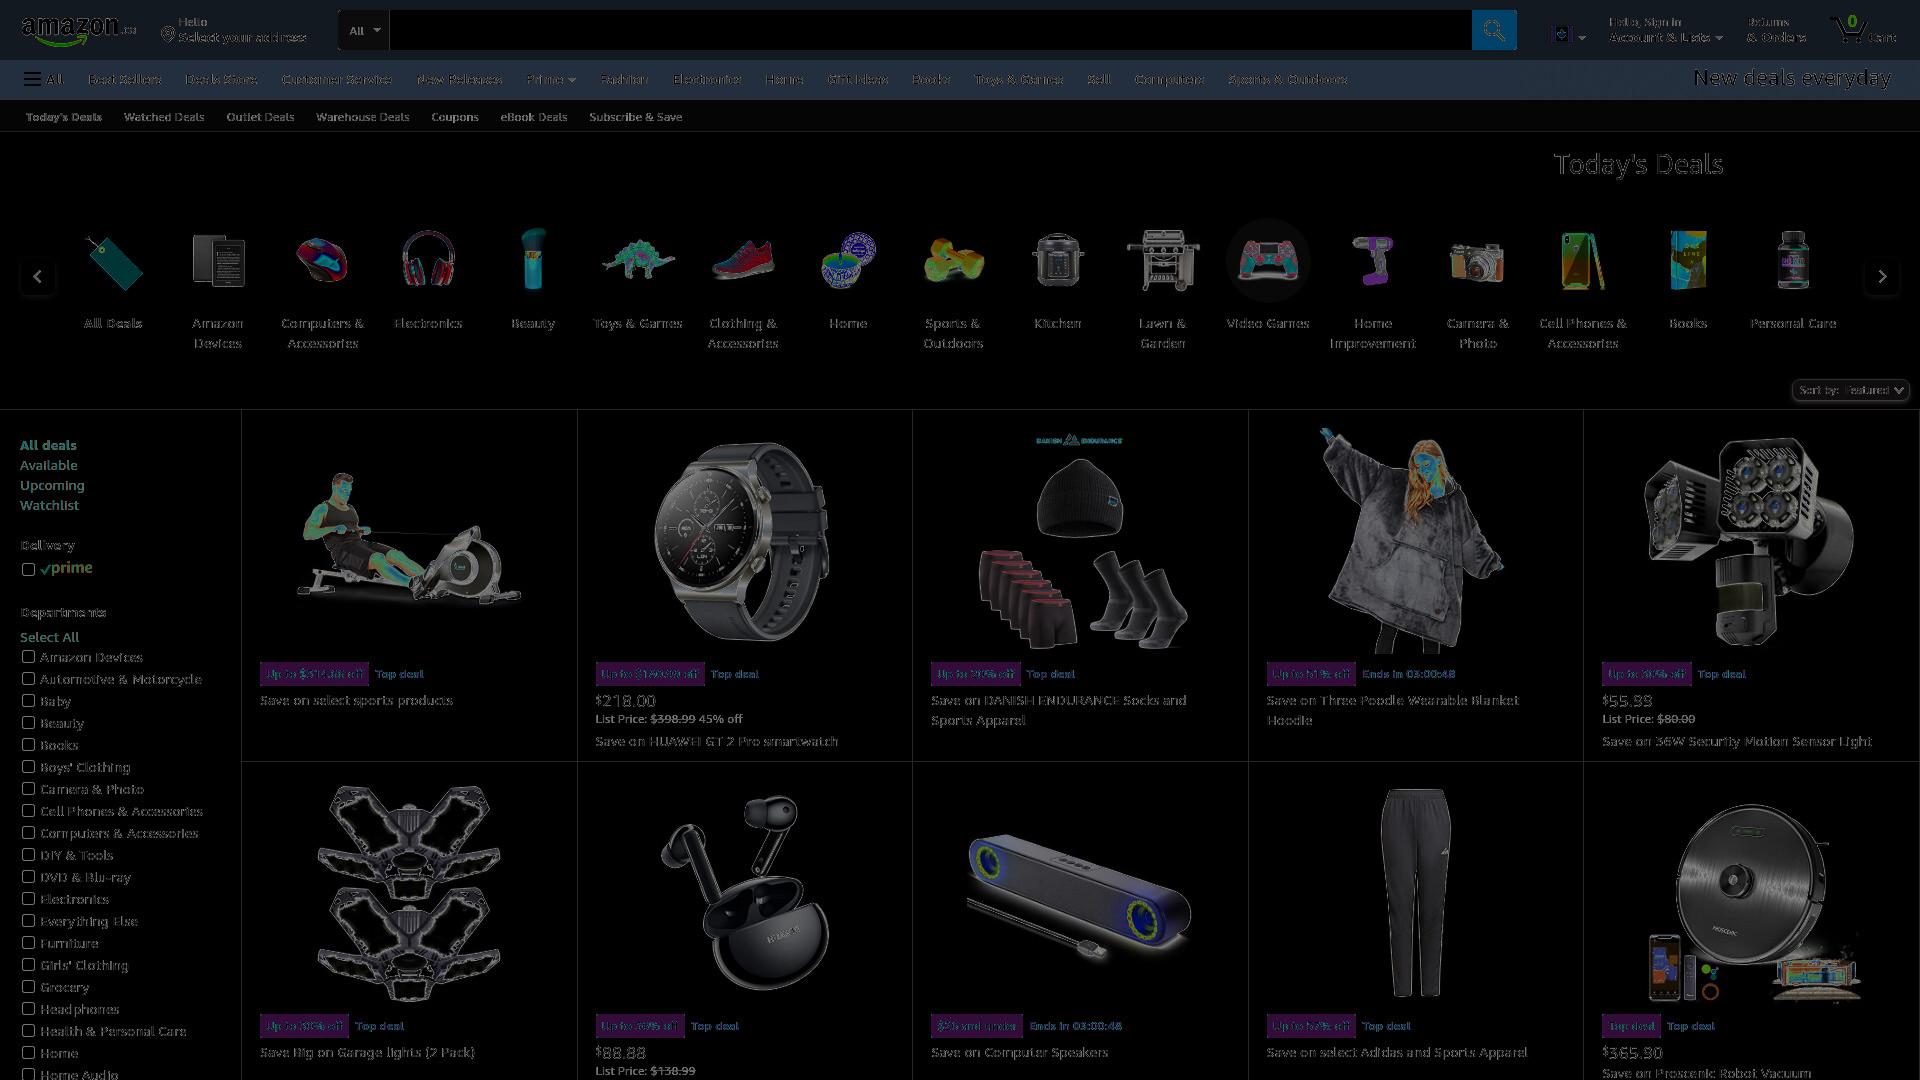
Task: Open the hamburger All menu
Action: pyautogui.click(x=44, y=79)
